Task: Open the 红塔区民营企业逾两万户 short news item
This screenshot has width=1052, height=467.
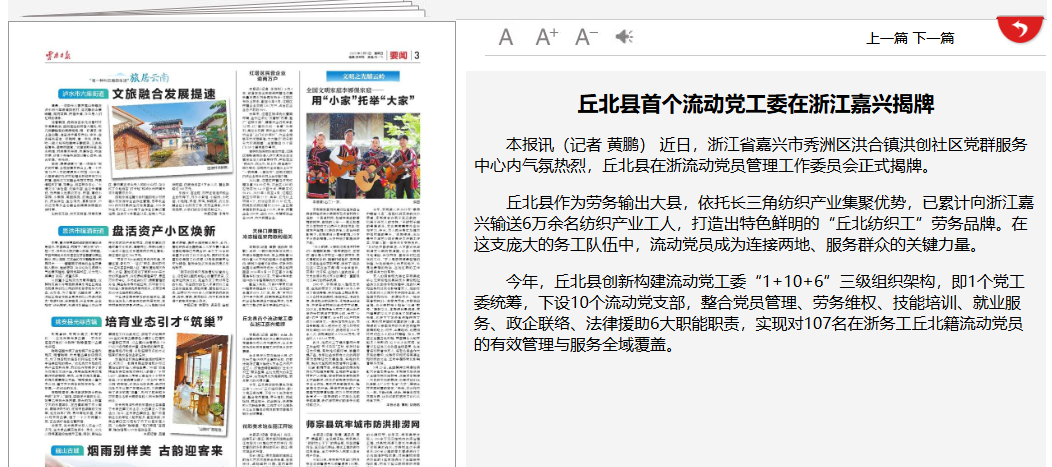Action: [266, 74]
